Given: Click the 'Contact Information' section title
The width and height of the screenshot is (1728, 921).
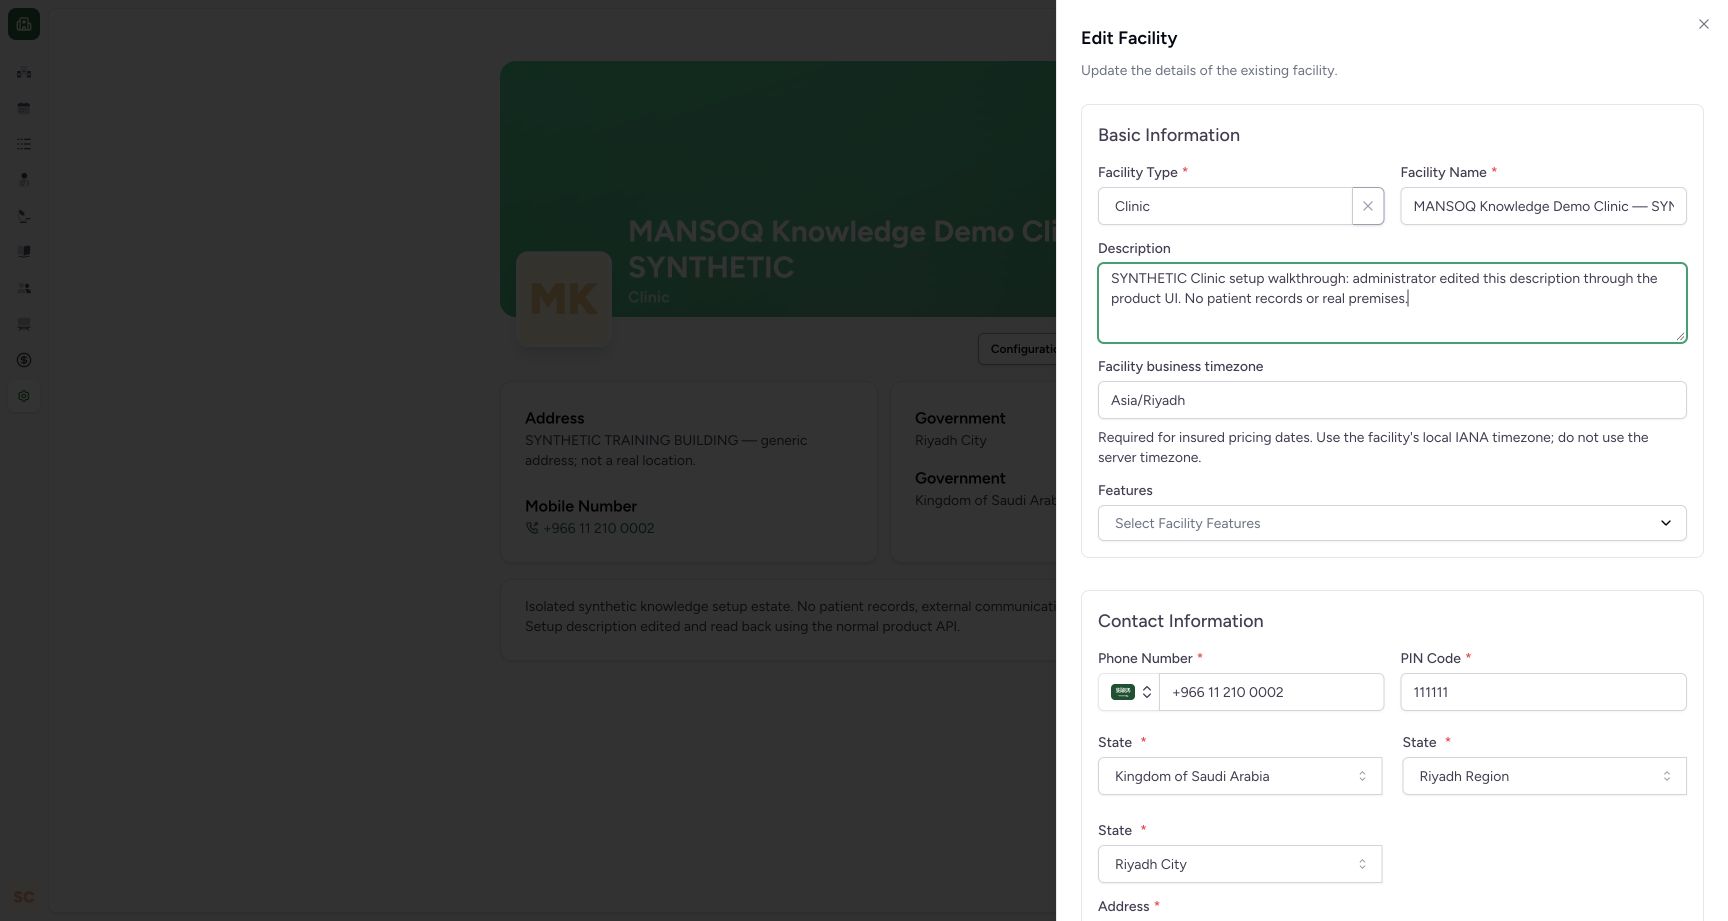Looking at the screenshot, I should (x=1180, y=621).
